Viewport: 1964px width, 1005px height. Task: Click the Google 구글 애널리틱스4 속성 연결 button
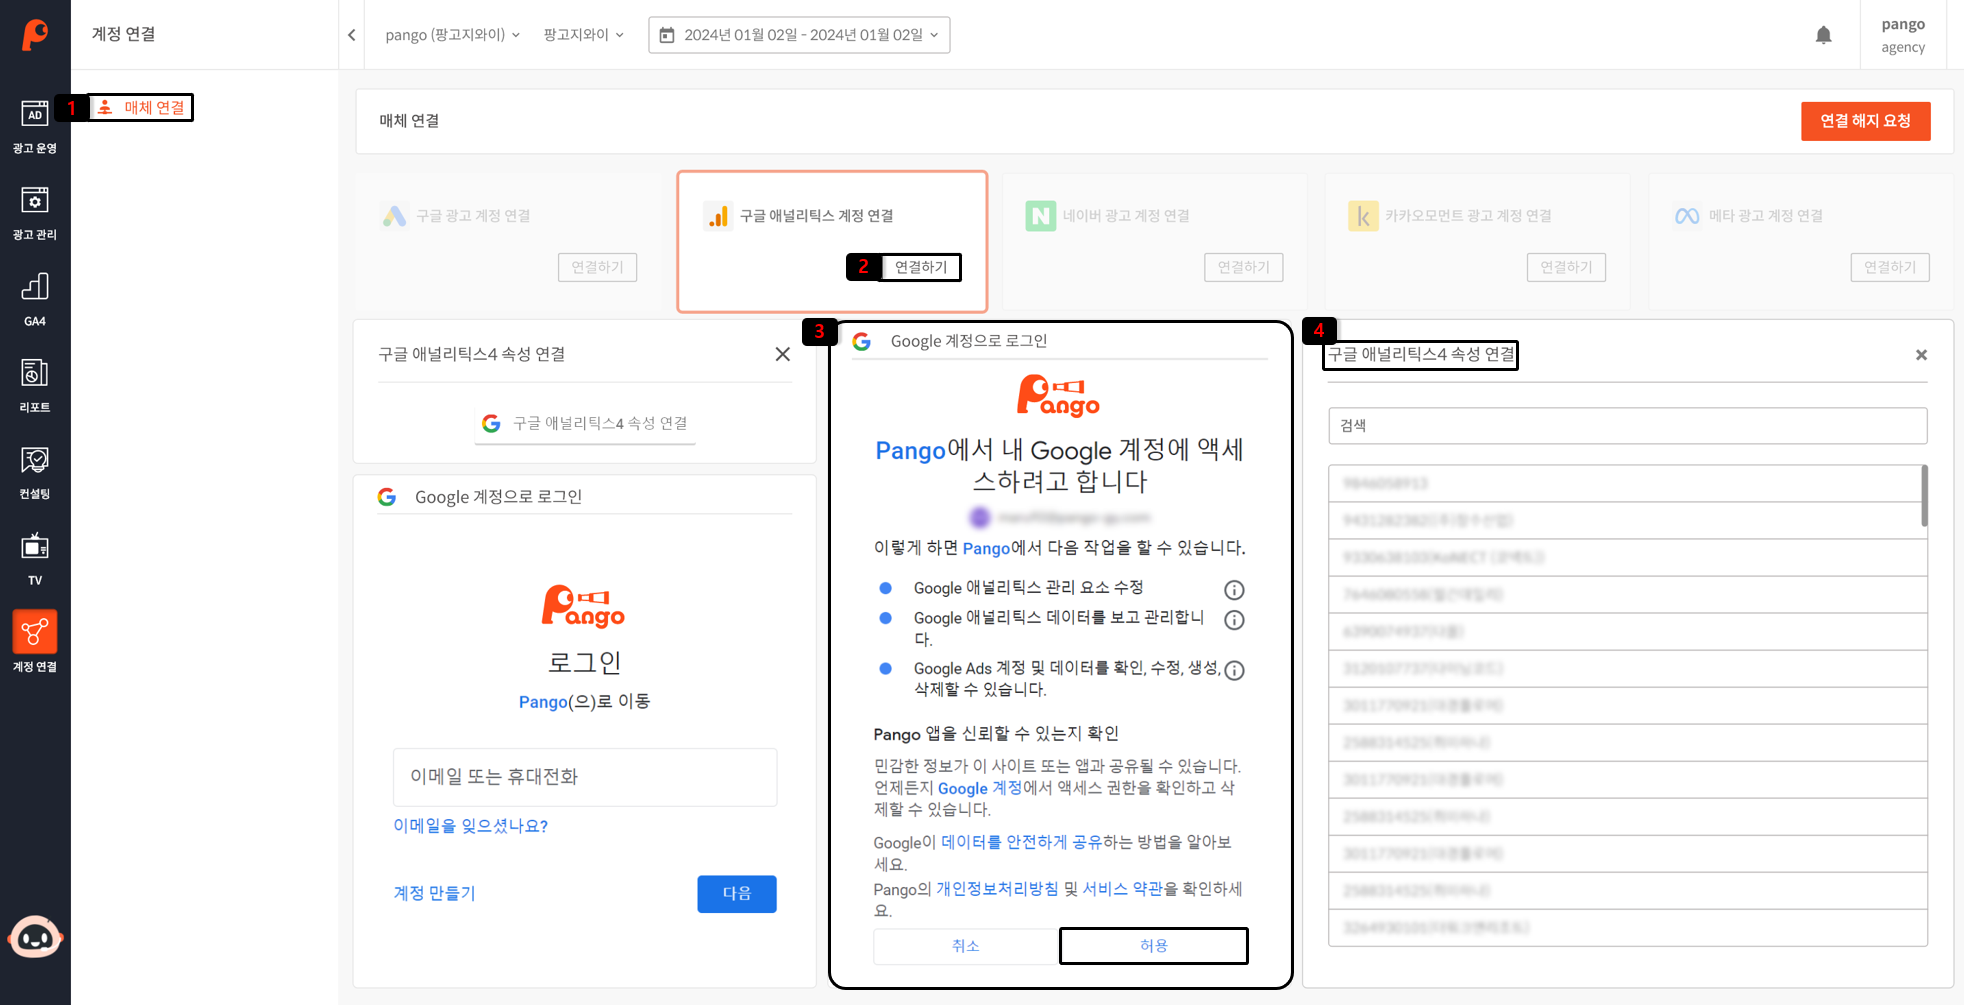click(x=585, y=424)
